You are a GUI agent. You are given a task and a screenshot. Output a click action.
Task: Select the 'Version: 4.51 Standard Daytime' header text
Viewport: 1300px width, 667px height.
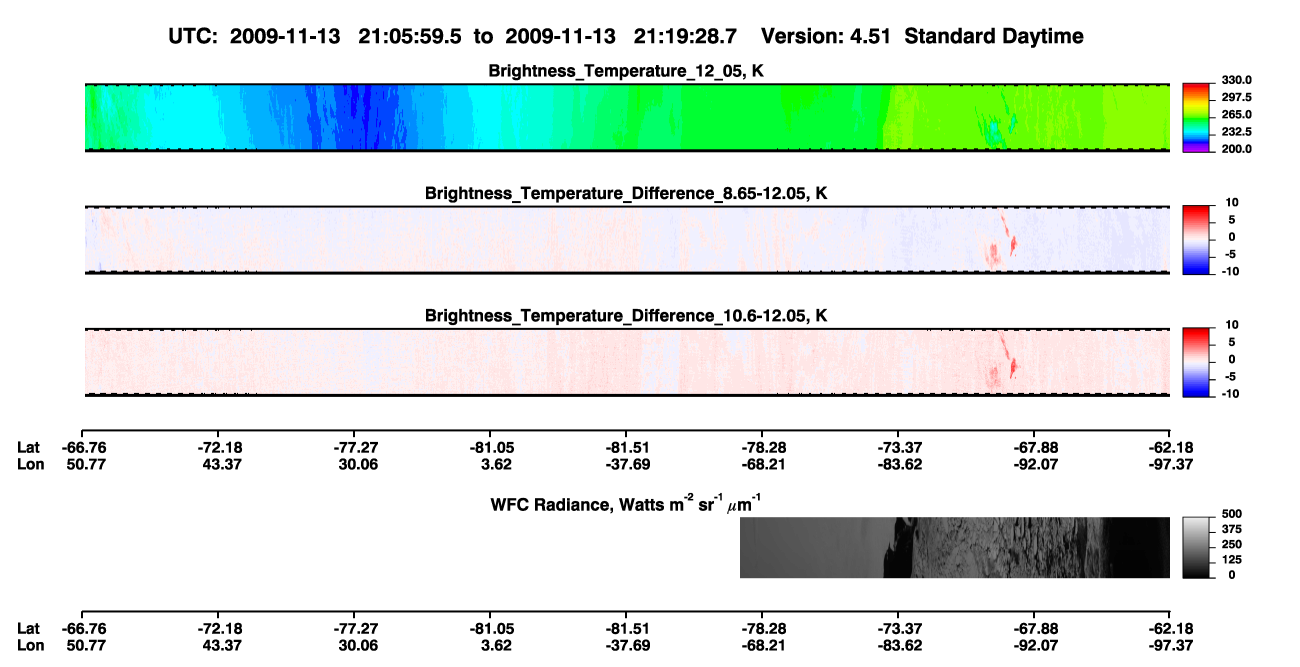(x=922, y=36)
